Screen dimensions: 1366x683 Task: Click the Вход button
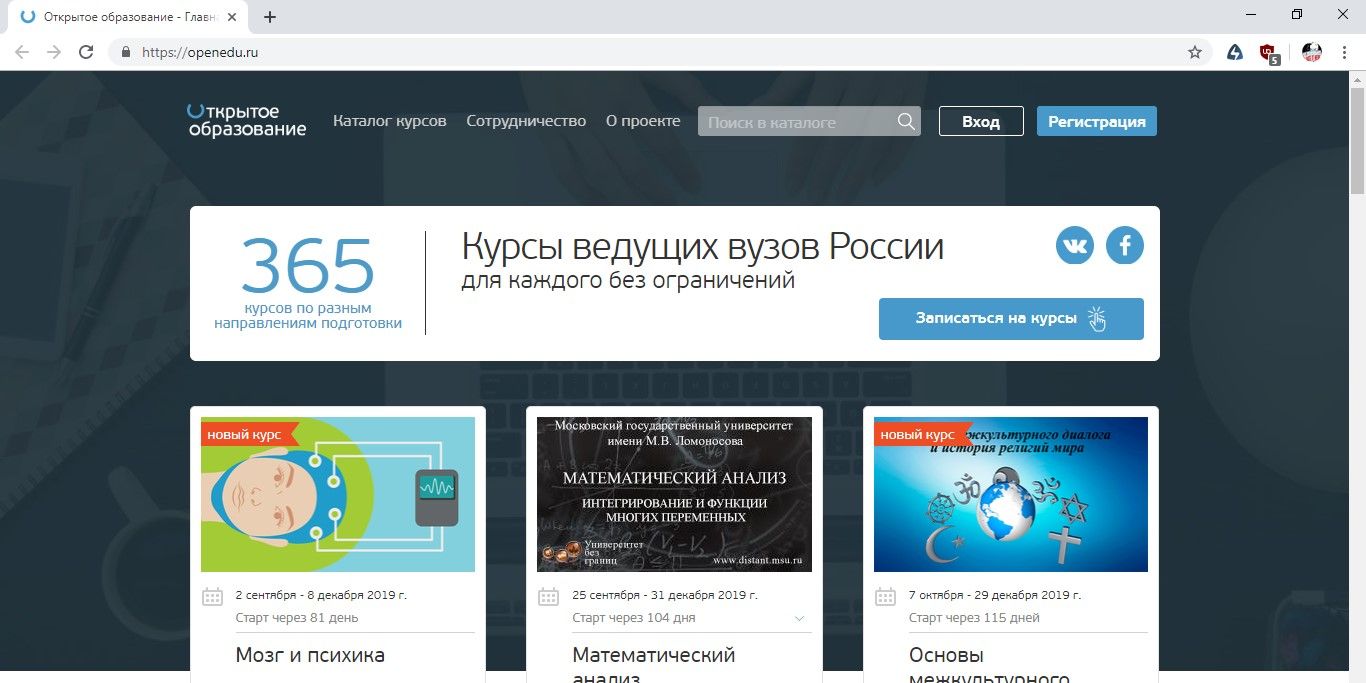(x=981, y=121)
